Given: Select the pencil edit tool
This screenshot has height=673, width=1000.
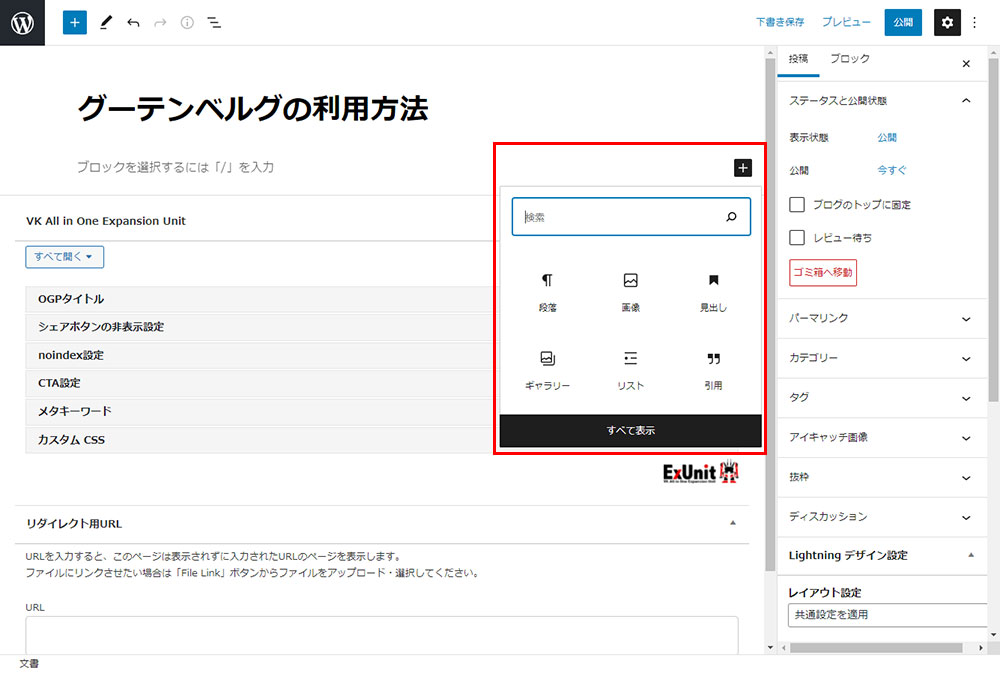Looking at the screenshot, I should point(106,22).
